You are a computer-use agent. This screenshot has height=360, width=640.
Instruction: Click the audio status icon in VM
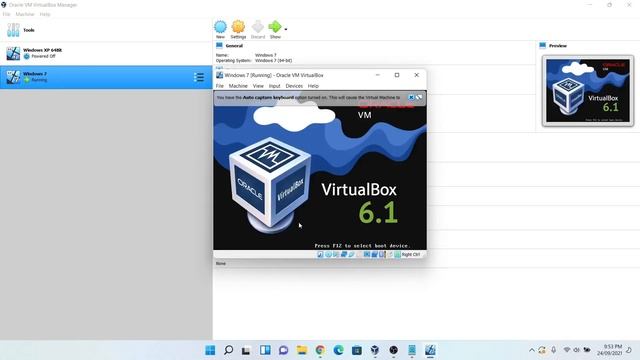point(336,254)
